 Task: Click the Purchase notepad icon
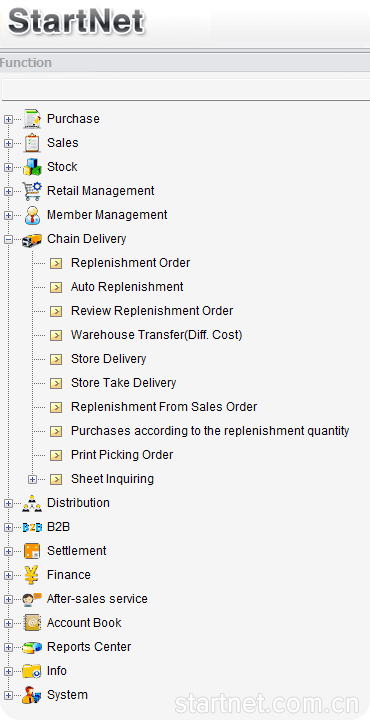click(x=32, y=119)
